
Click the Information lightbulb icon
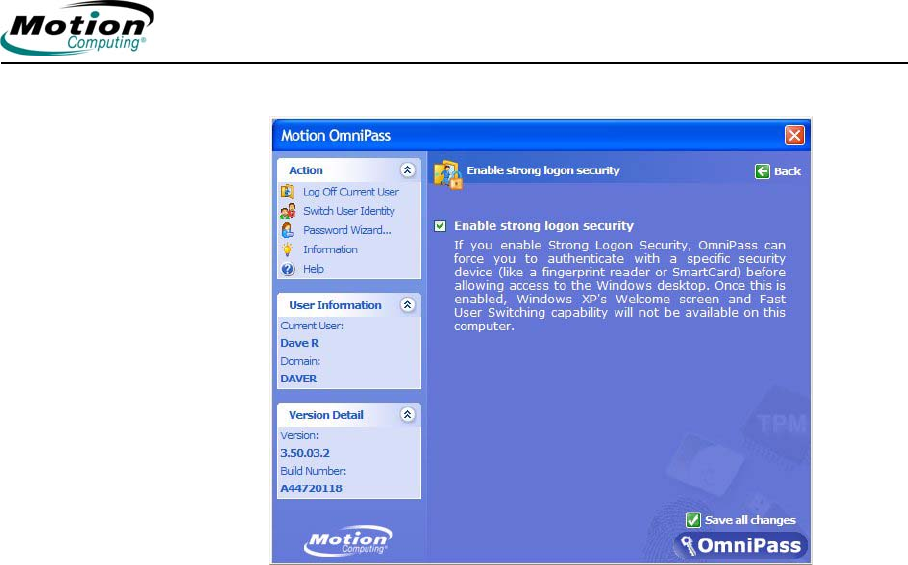pos(287,250)
